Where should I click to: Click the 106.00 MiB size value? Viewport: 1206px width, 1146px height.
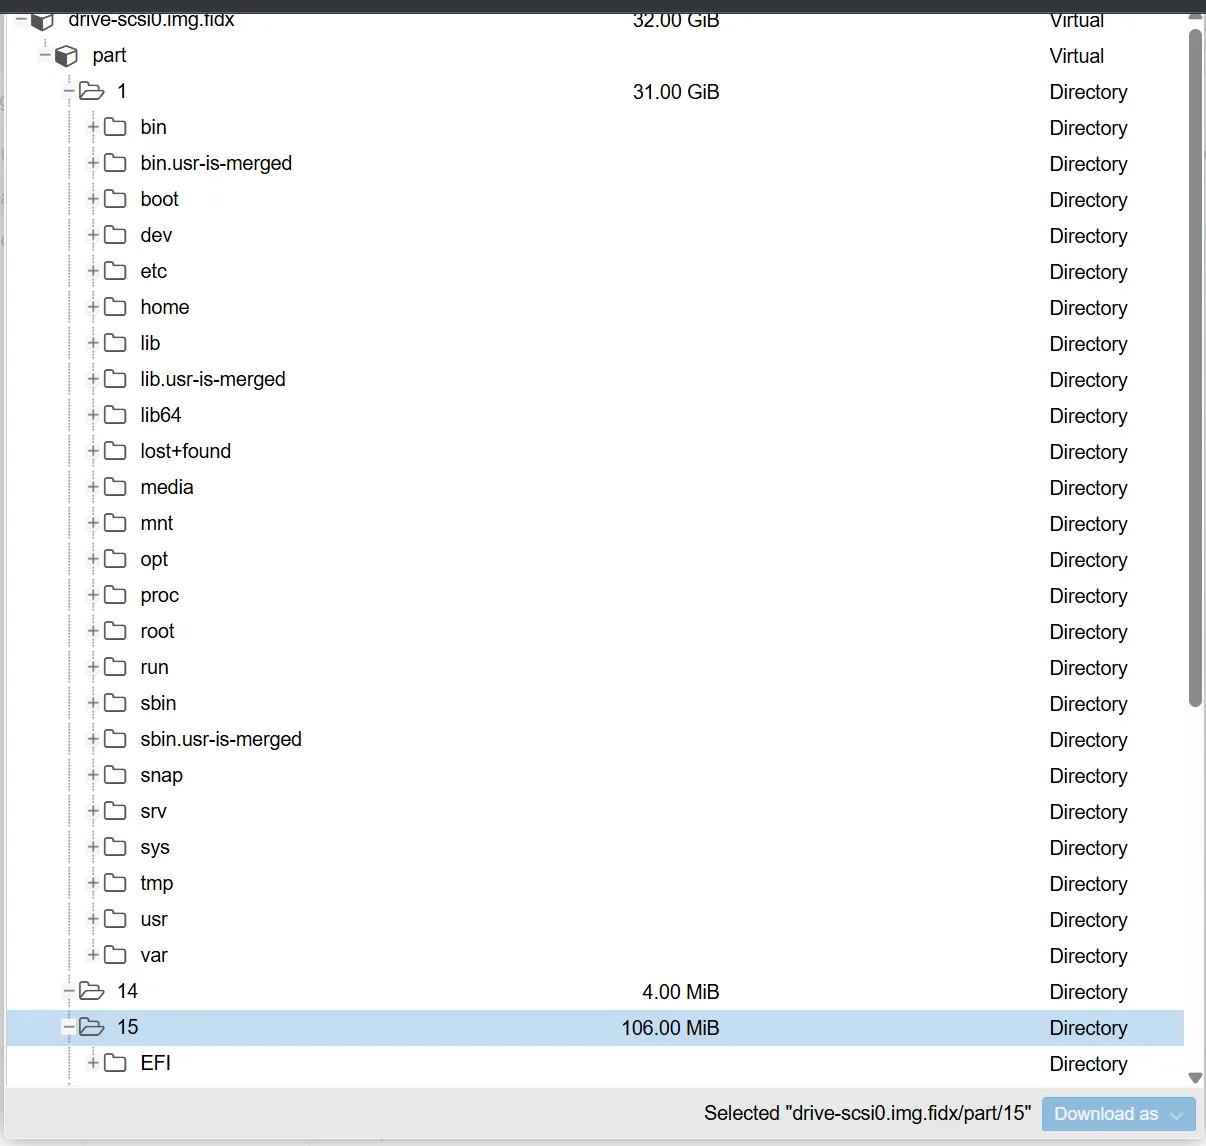[670, 1028]
